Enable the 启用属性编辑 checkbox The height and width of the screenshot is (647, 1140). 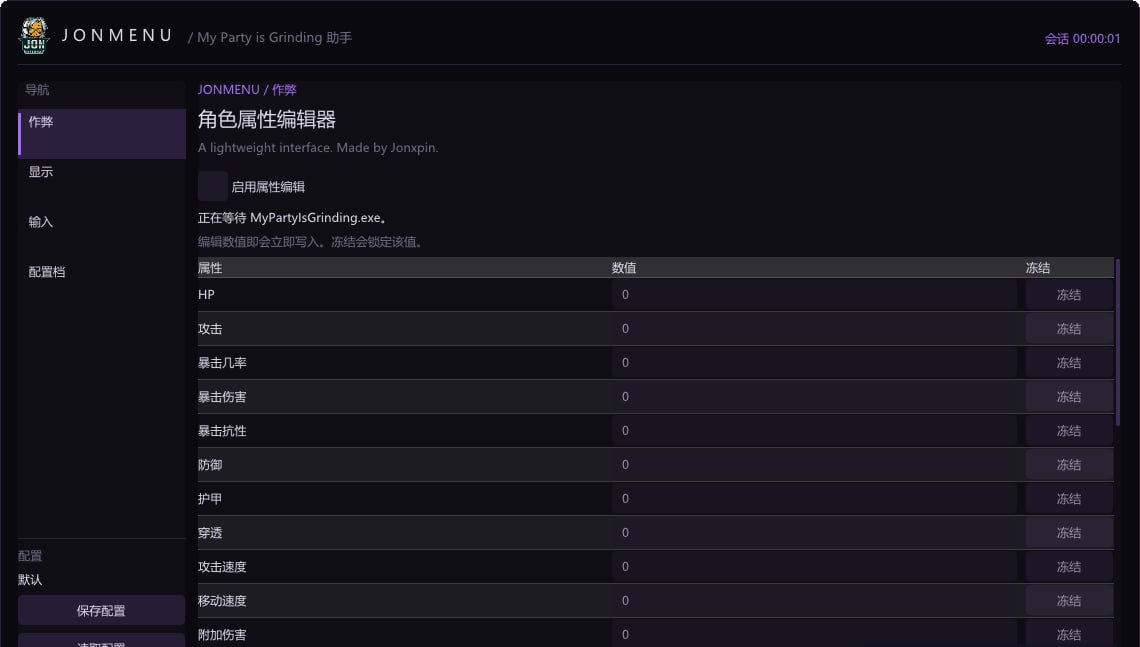[212, 186]
